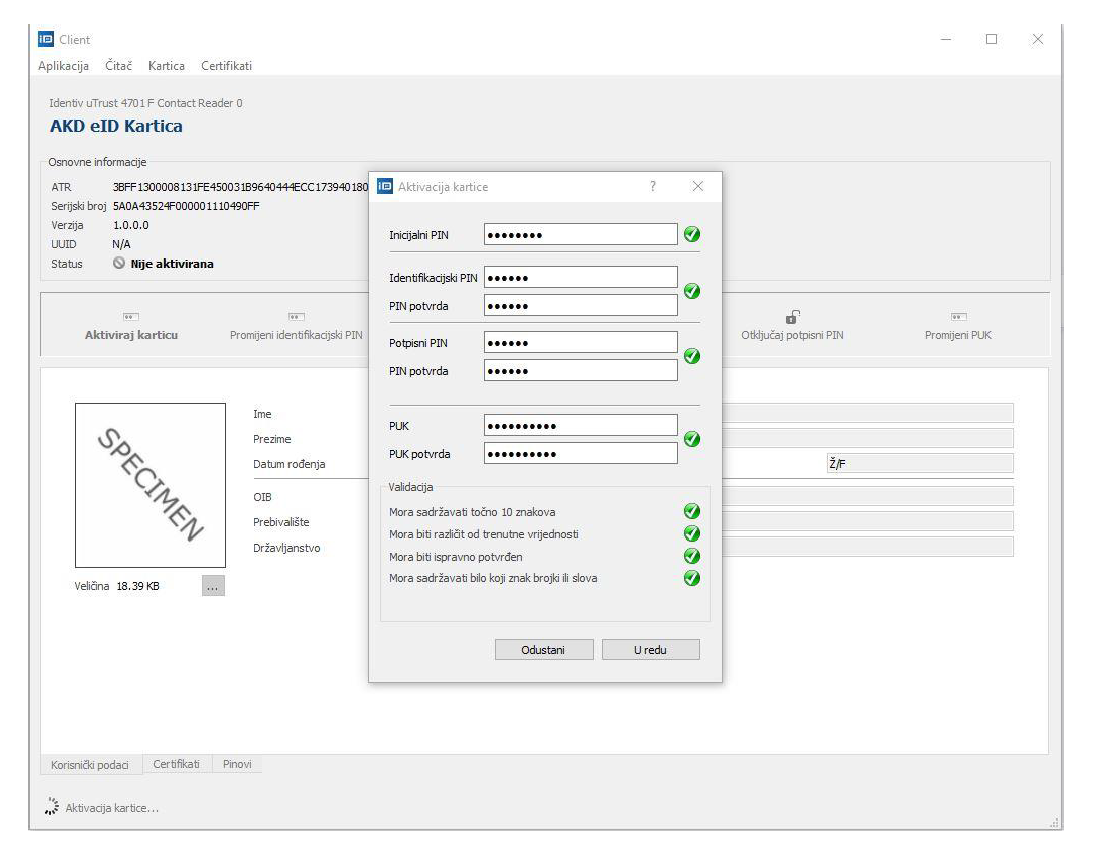Switch to the bottom Certifikati tab
The height and width of the screenshot is (843, 1113).
pyautogui.click(x=176, y=765)
